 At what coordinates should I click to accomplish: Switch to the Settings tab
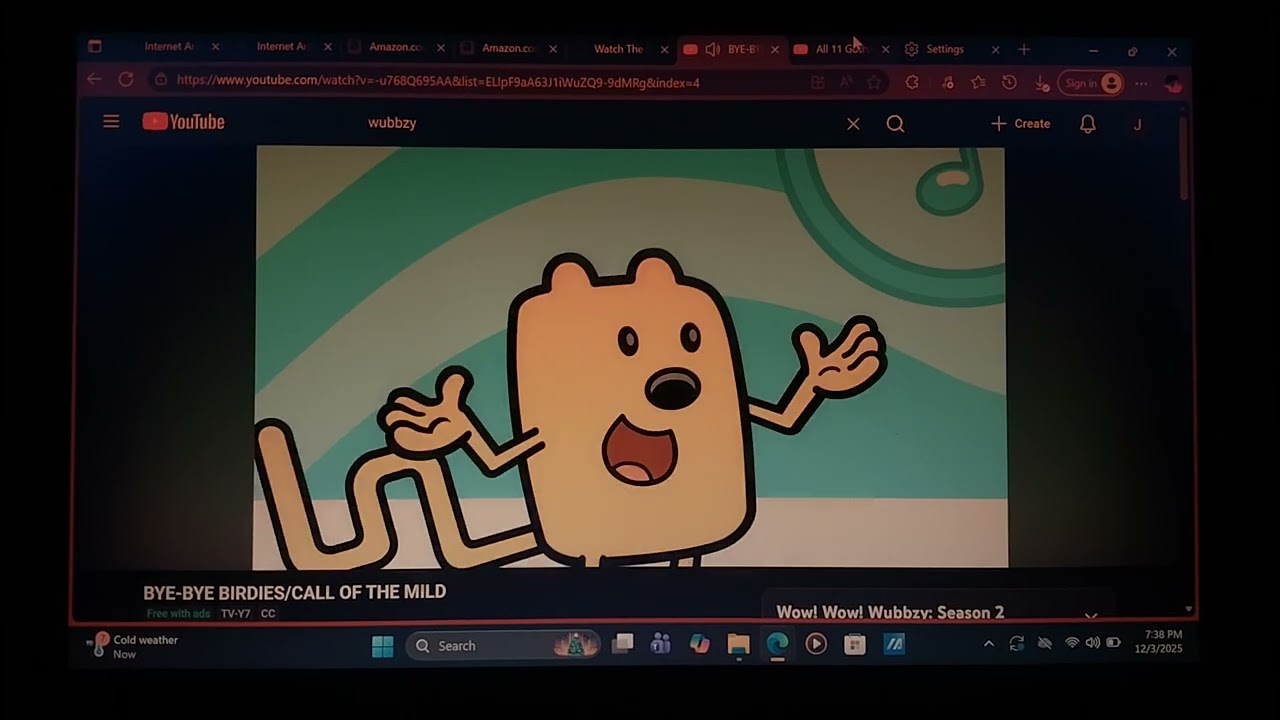pyautogui.click(x=945, y=49)
